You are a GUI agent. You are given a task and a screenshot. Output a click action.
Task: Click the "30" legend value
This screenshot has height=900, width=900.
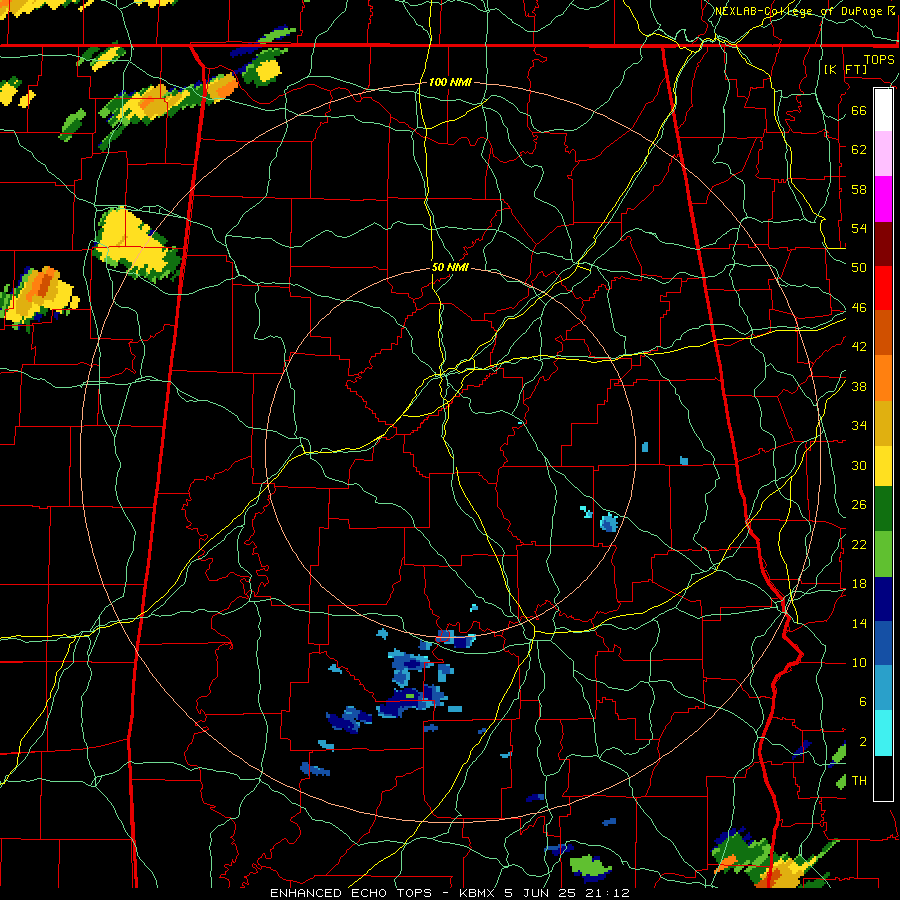859,465
